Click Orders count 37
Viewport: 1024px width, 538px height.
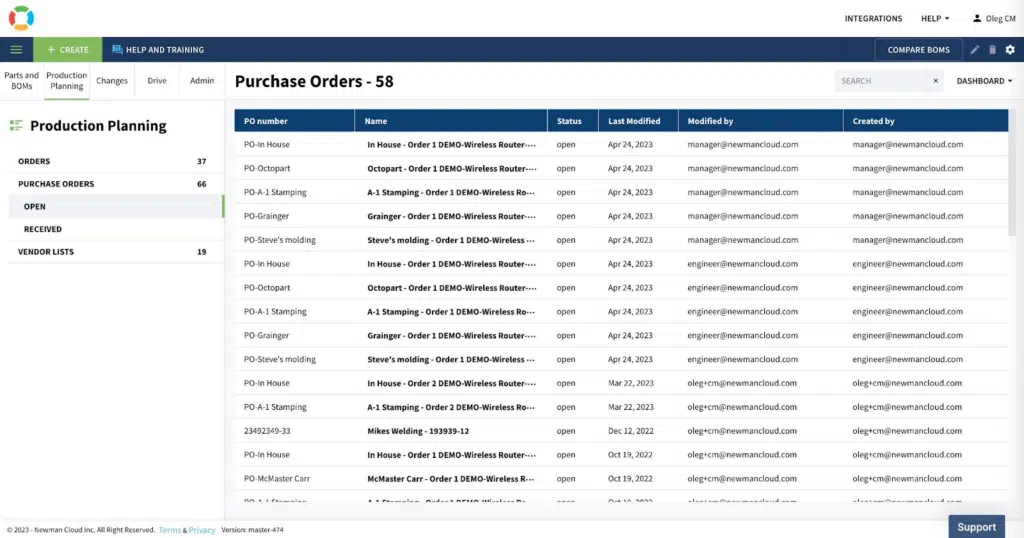point(202,161)
